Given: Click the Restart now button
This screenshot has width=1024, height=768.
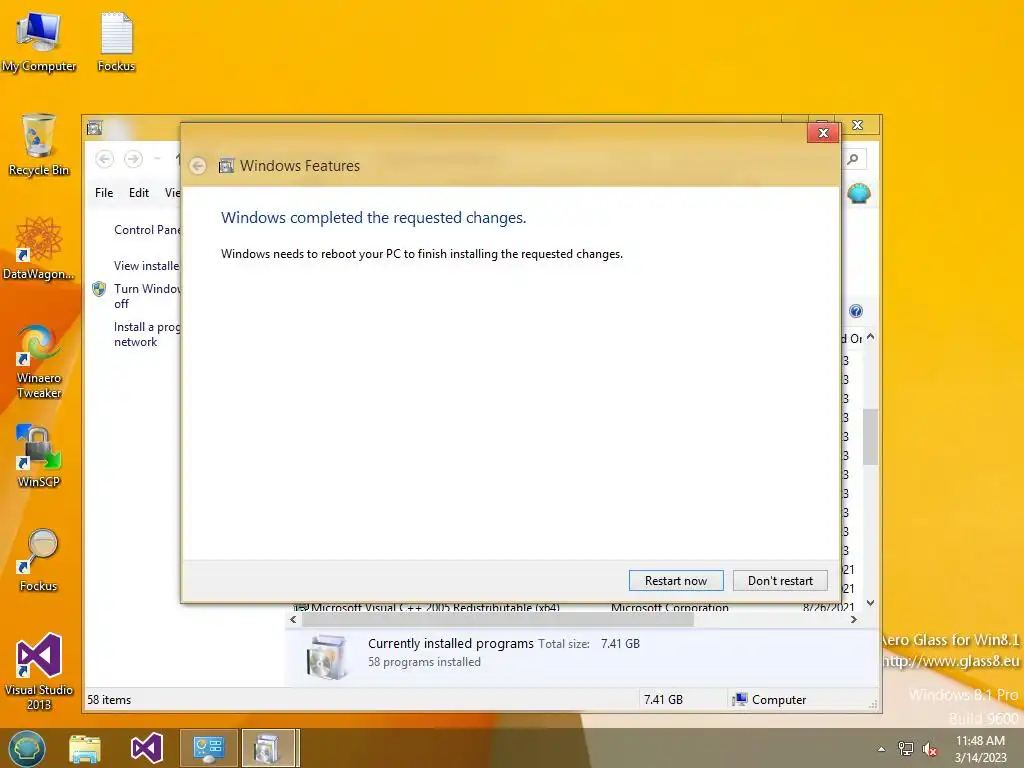Looking at the screenshot, I should tap(676, 581).
